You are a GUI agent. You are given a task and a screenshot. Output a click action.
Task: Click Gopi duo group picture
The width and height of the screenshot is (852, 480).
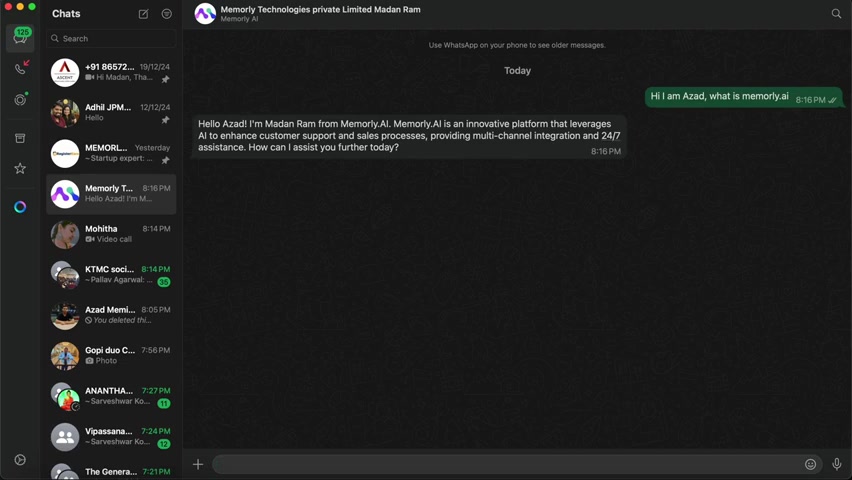pos(65,356)
